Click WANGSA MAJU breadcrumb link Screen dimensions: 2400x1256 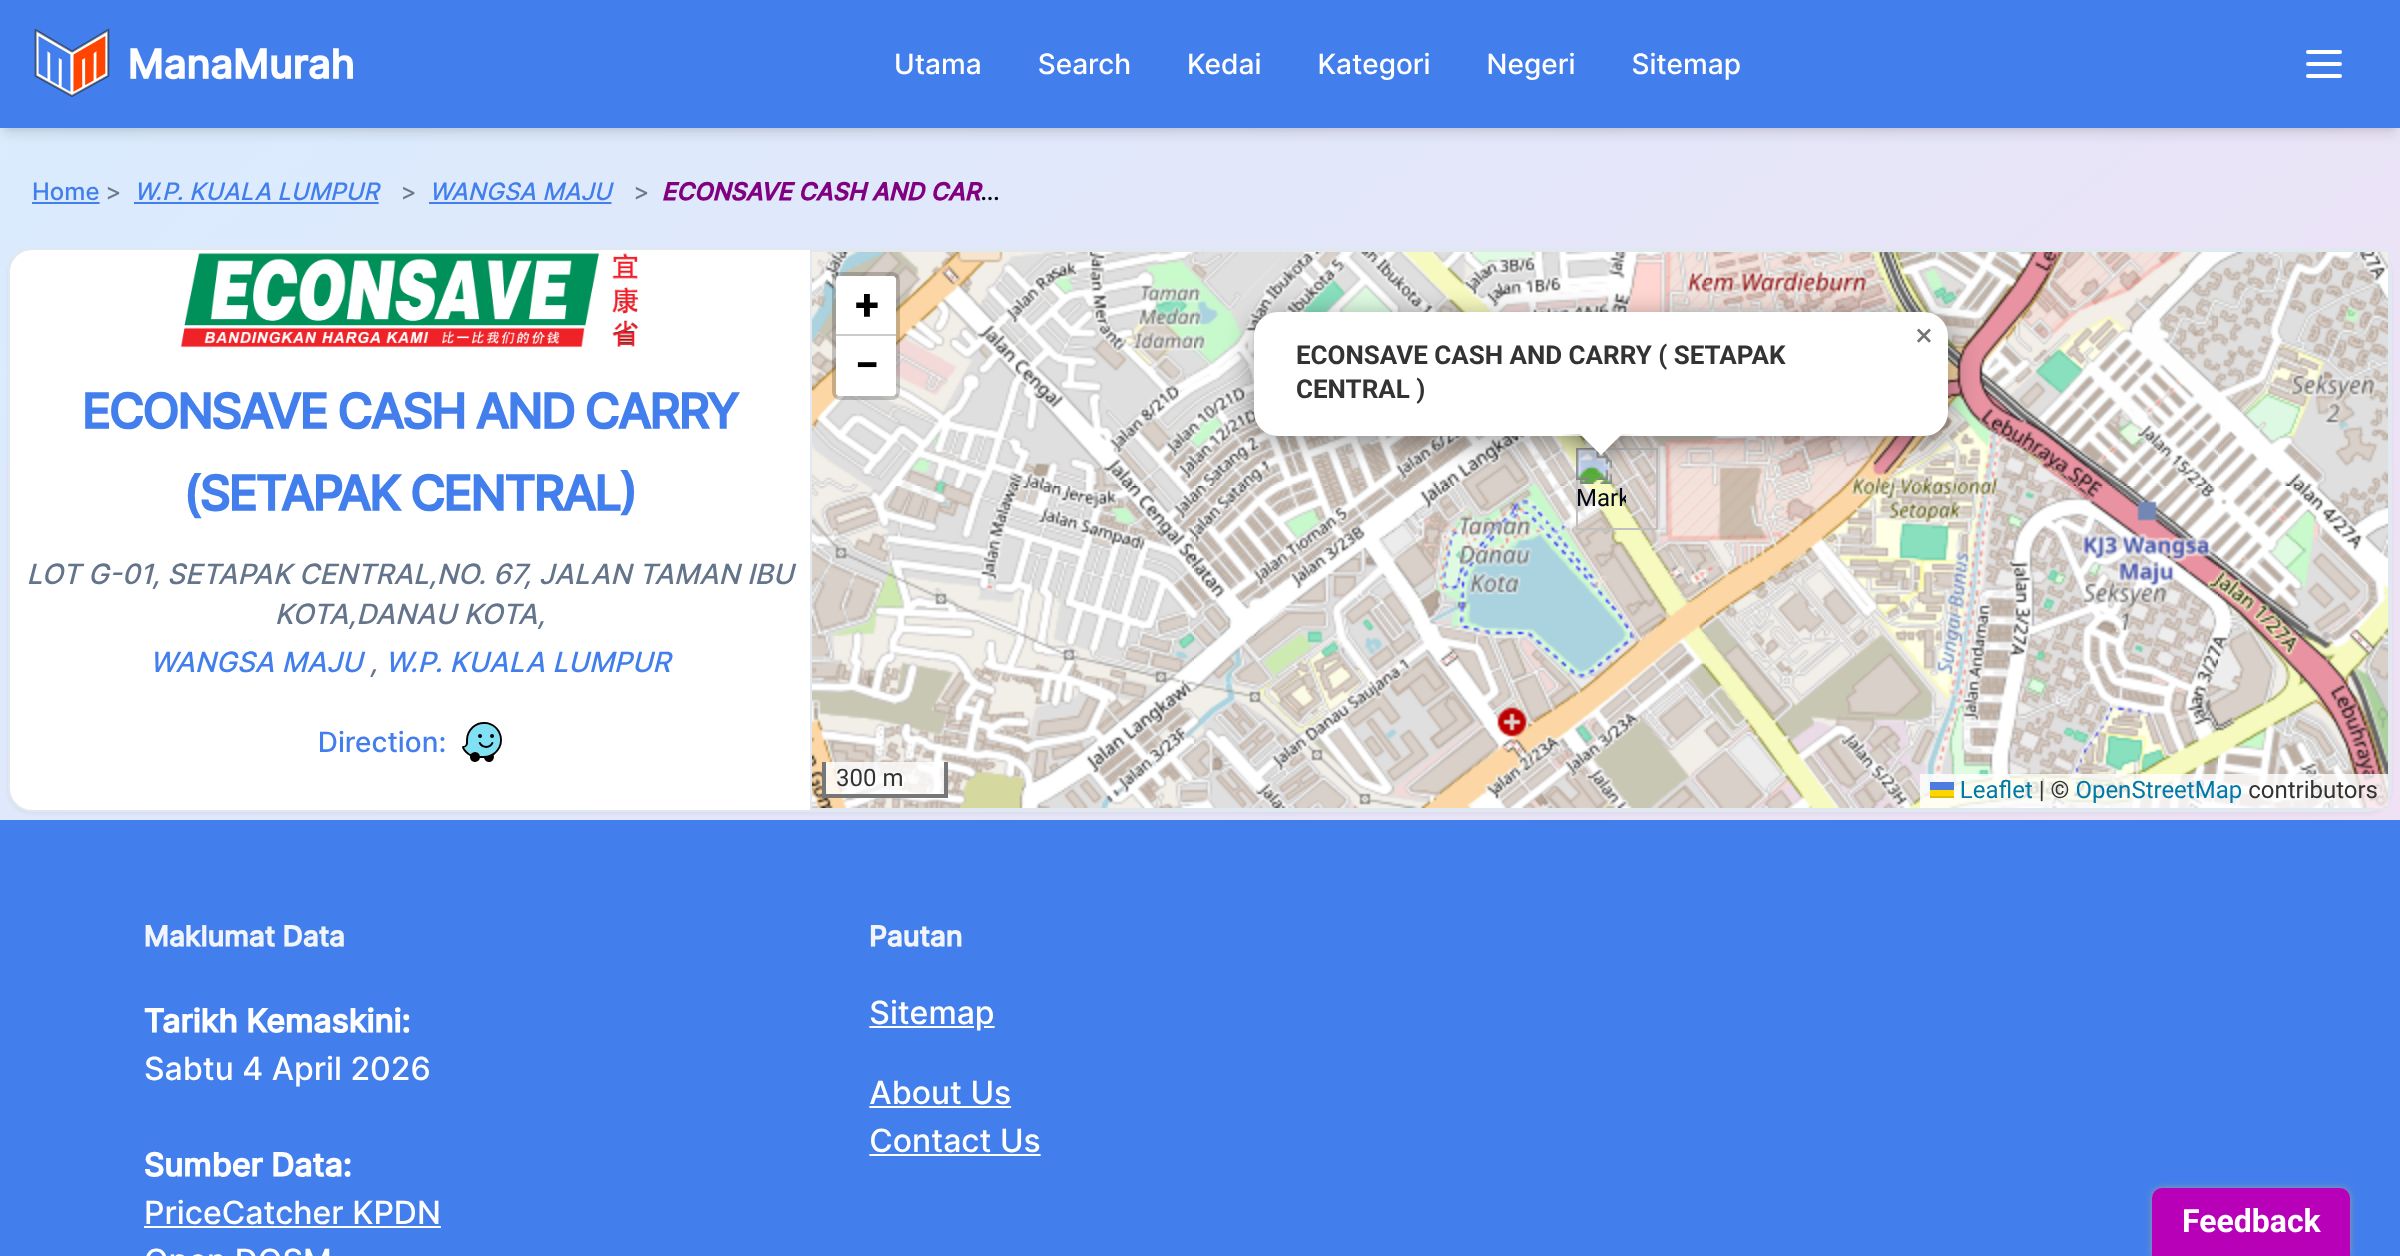(x=521, y=191)
